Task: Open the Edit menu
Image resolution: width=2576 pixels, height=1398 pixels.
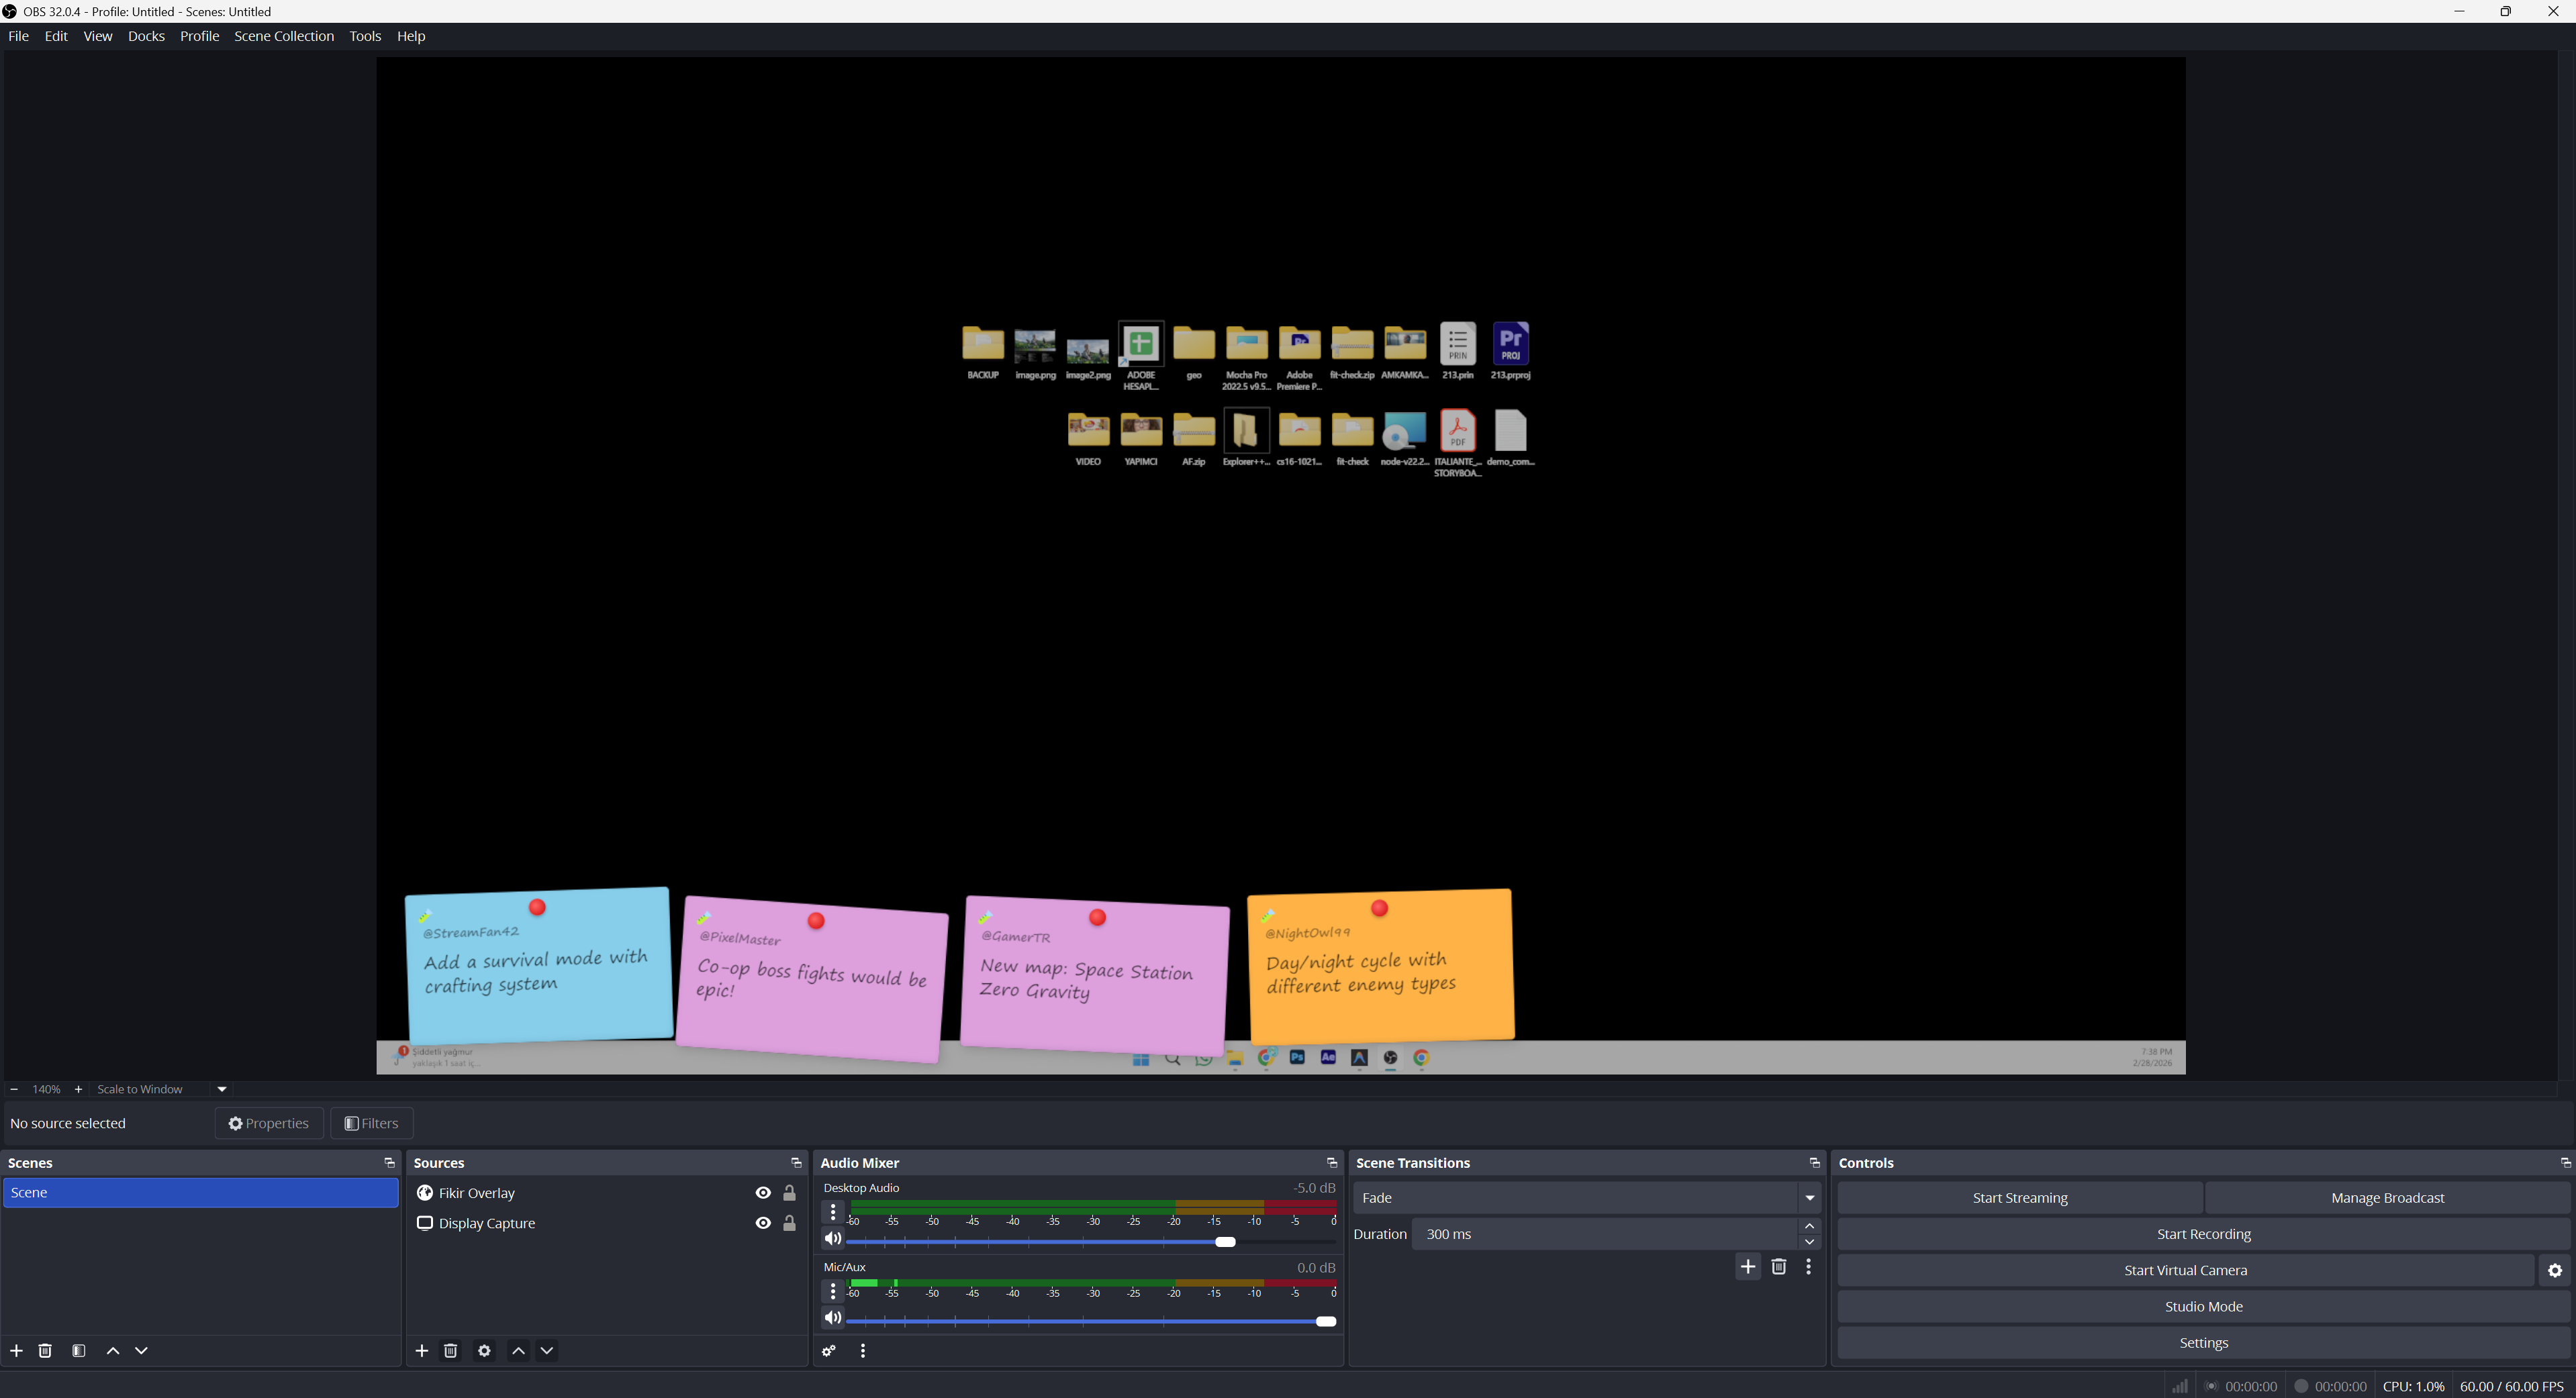Action: point(56,36)
